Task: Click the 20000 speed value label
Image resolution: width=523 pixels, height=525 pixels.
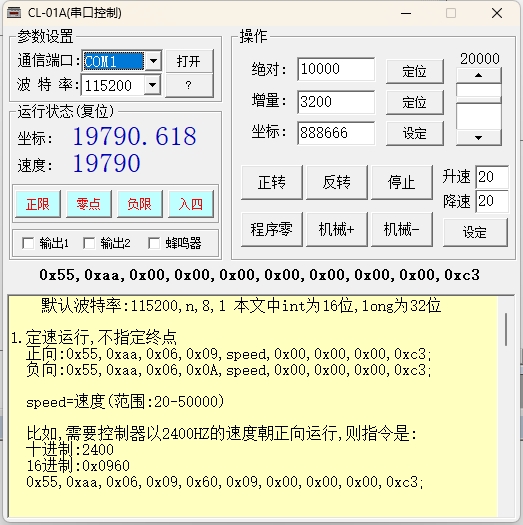Action: coord(479,59)
